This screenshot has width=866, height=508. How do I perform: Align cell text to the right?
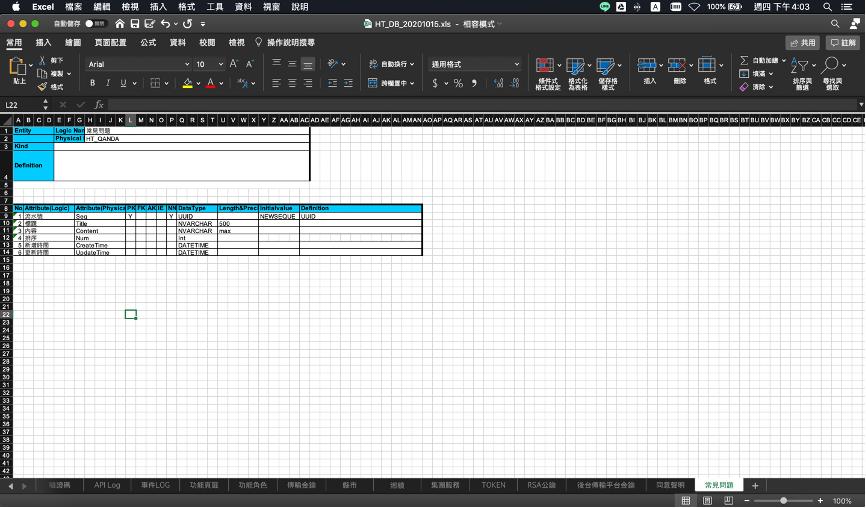pos(308,83)
